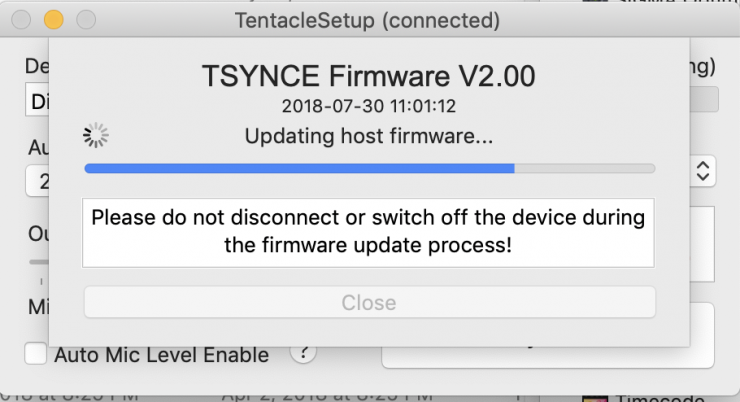Screen dimensions: 740x402
Task: Click the 'do not disconnect' warning text box
Action: [x=368, y=231]
